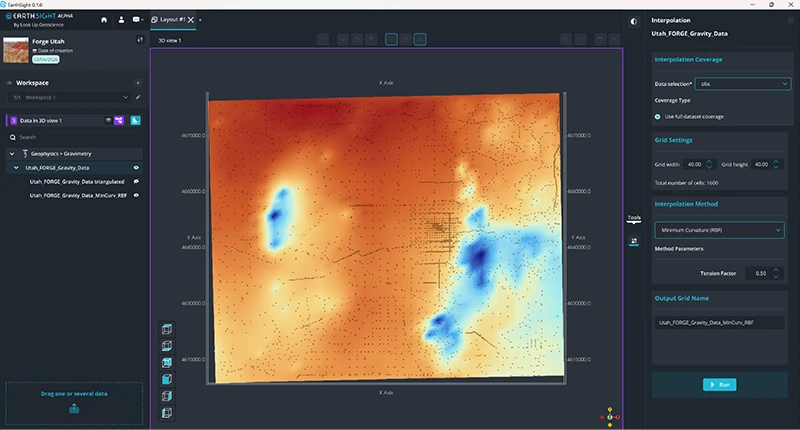
Task: Set the 3D view to top face
Action: click(167, 329)
